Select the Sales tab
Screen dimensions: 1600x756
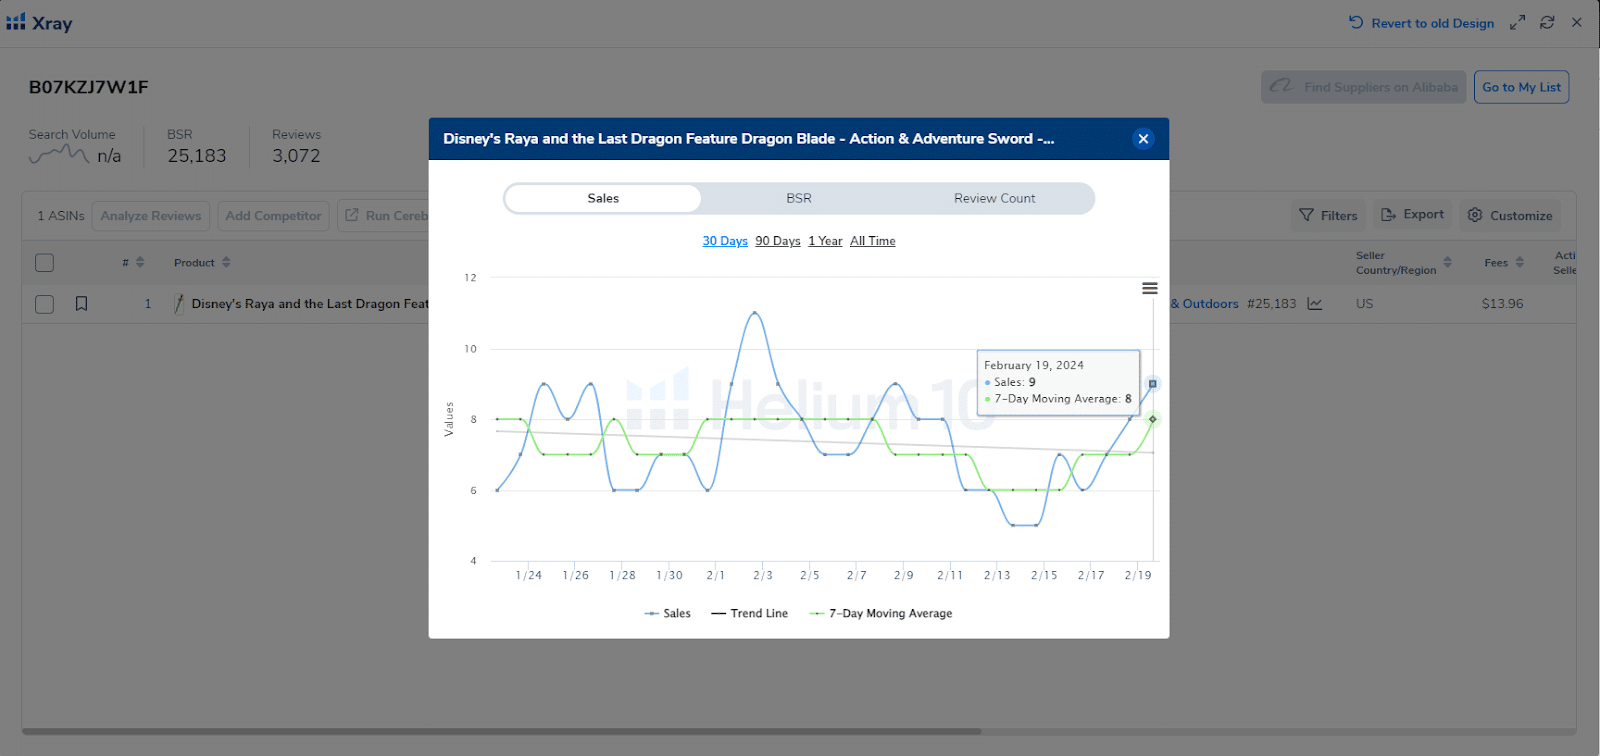pos(603,198)
